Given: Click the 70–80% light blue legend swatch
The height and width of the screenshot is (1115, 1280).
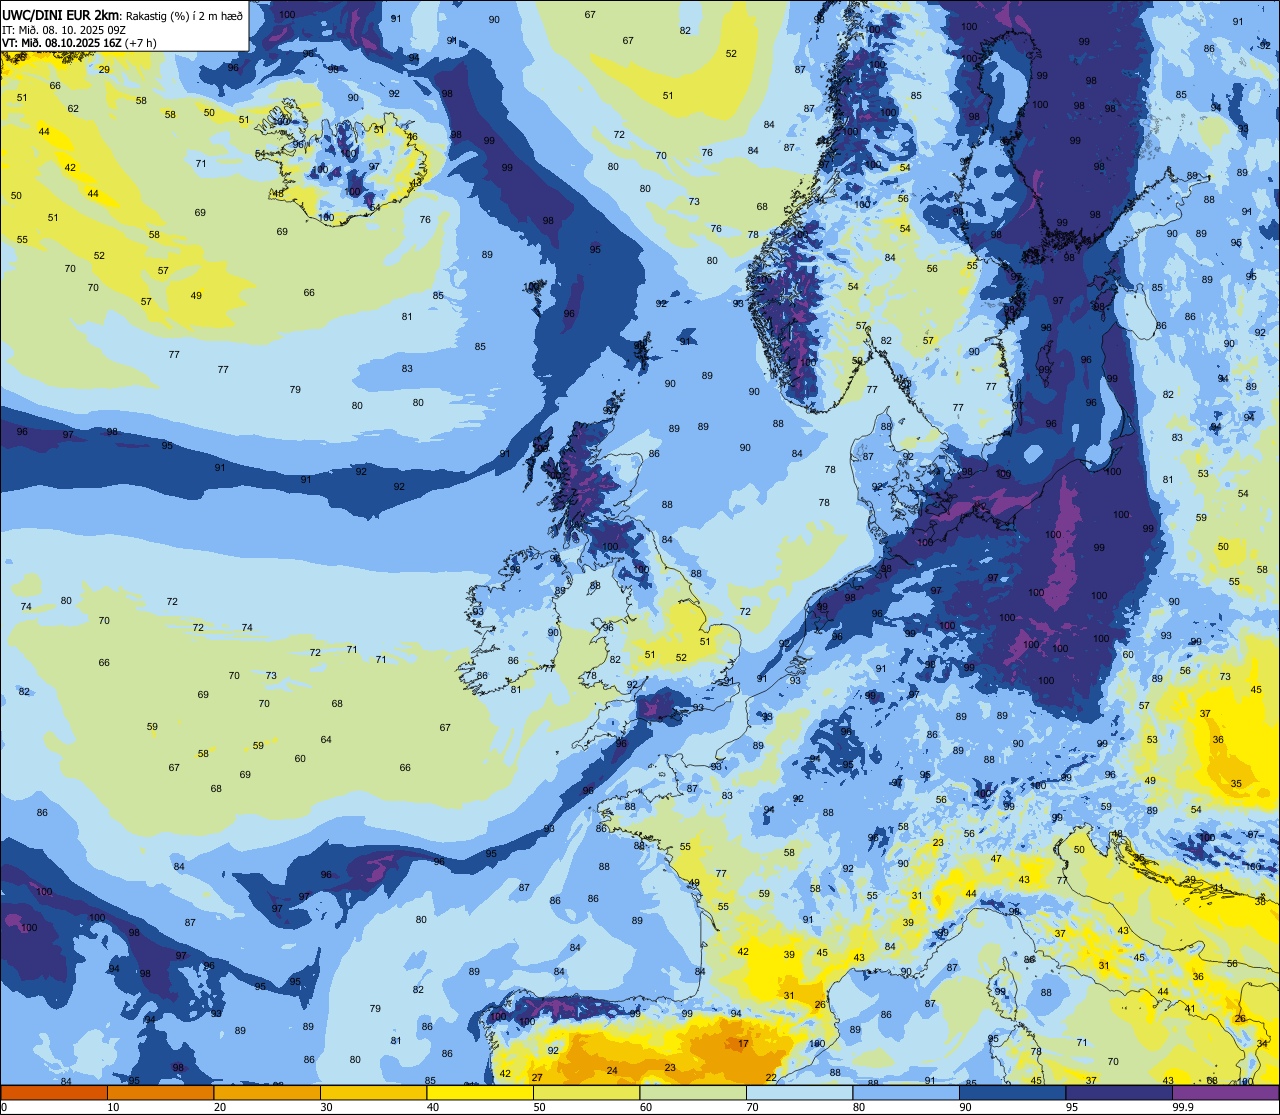Looking at the screenshot, I should (x=799, y=1092).
